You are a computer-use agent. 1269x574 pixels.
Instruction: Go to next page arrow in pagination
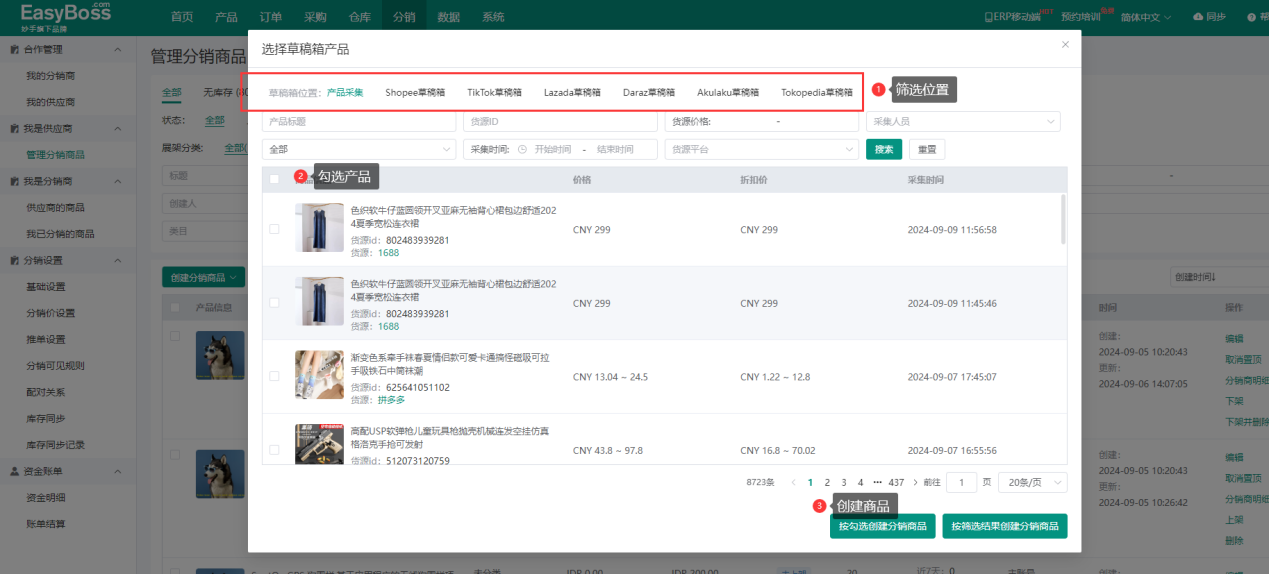point(915,482)
